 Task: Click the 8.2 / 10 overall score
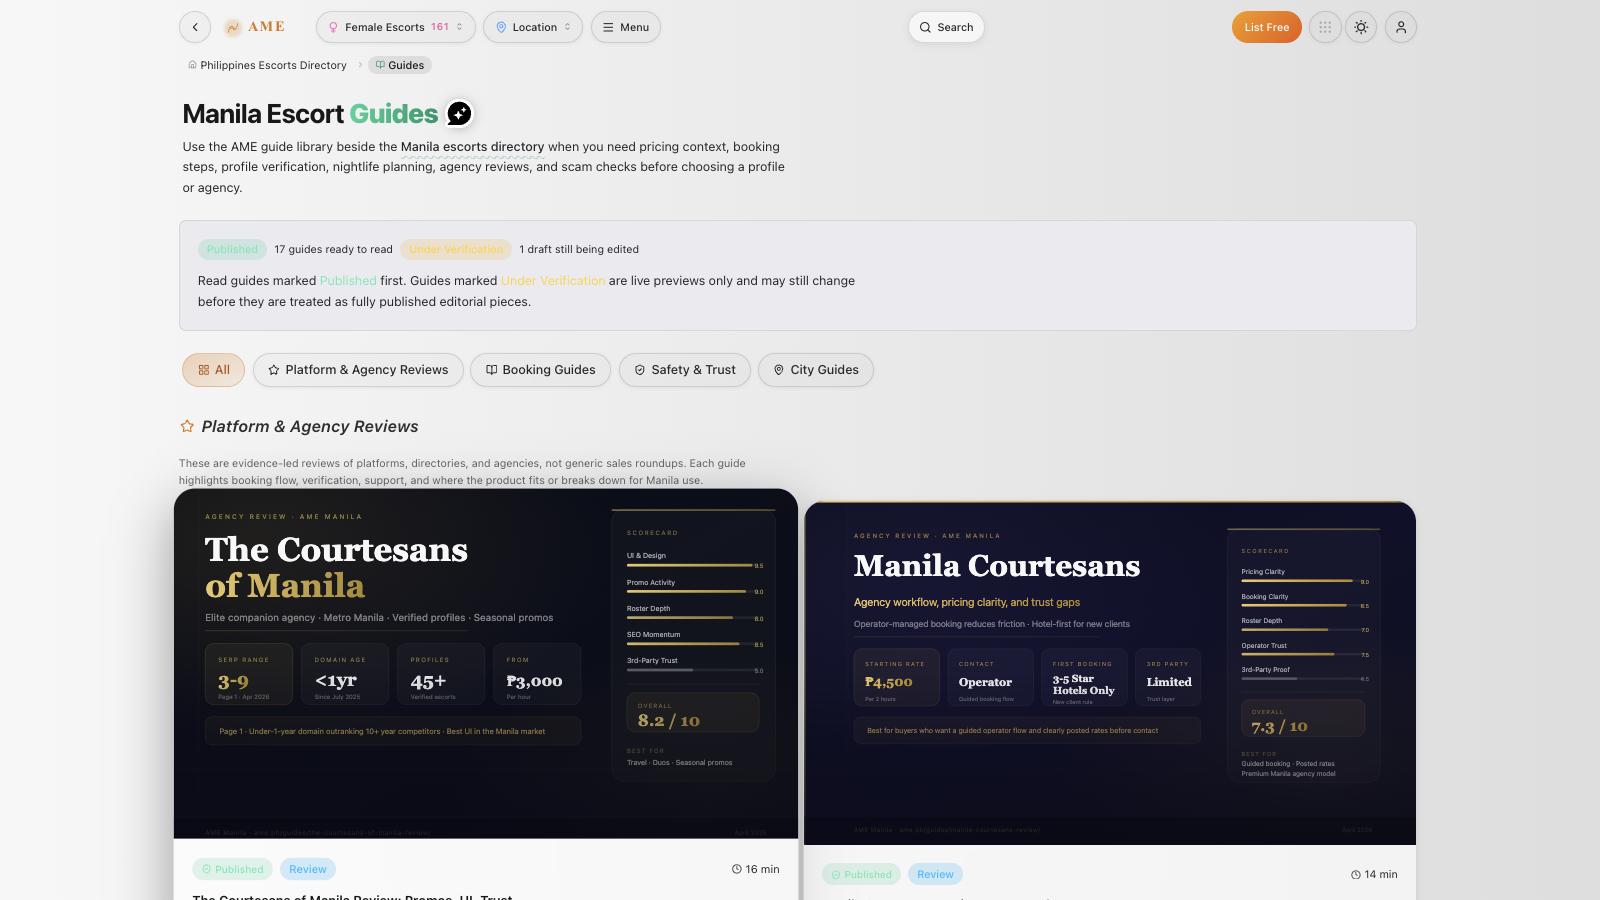[x=669, y=720]
